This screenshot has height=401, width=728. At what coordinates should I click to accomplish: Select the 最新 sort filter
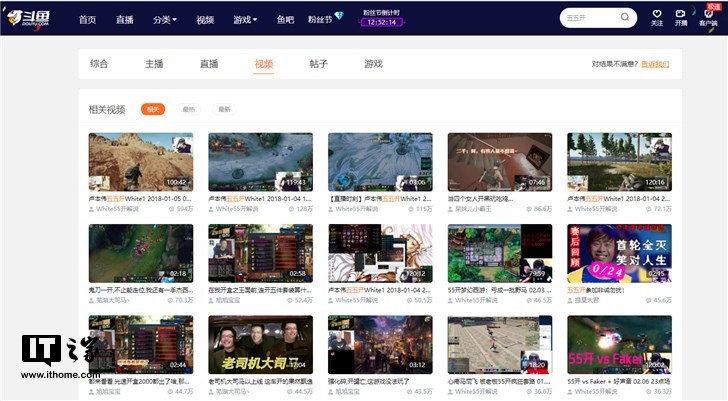pyautogui.click(x=224, y=109)
